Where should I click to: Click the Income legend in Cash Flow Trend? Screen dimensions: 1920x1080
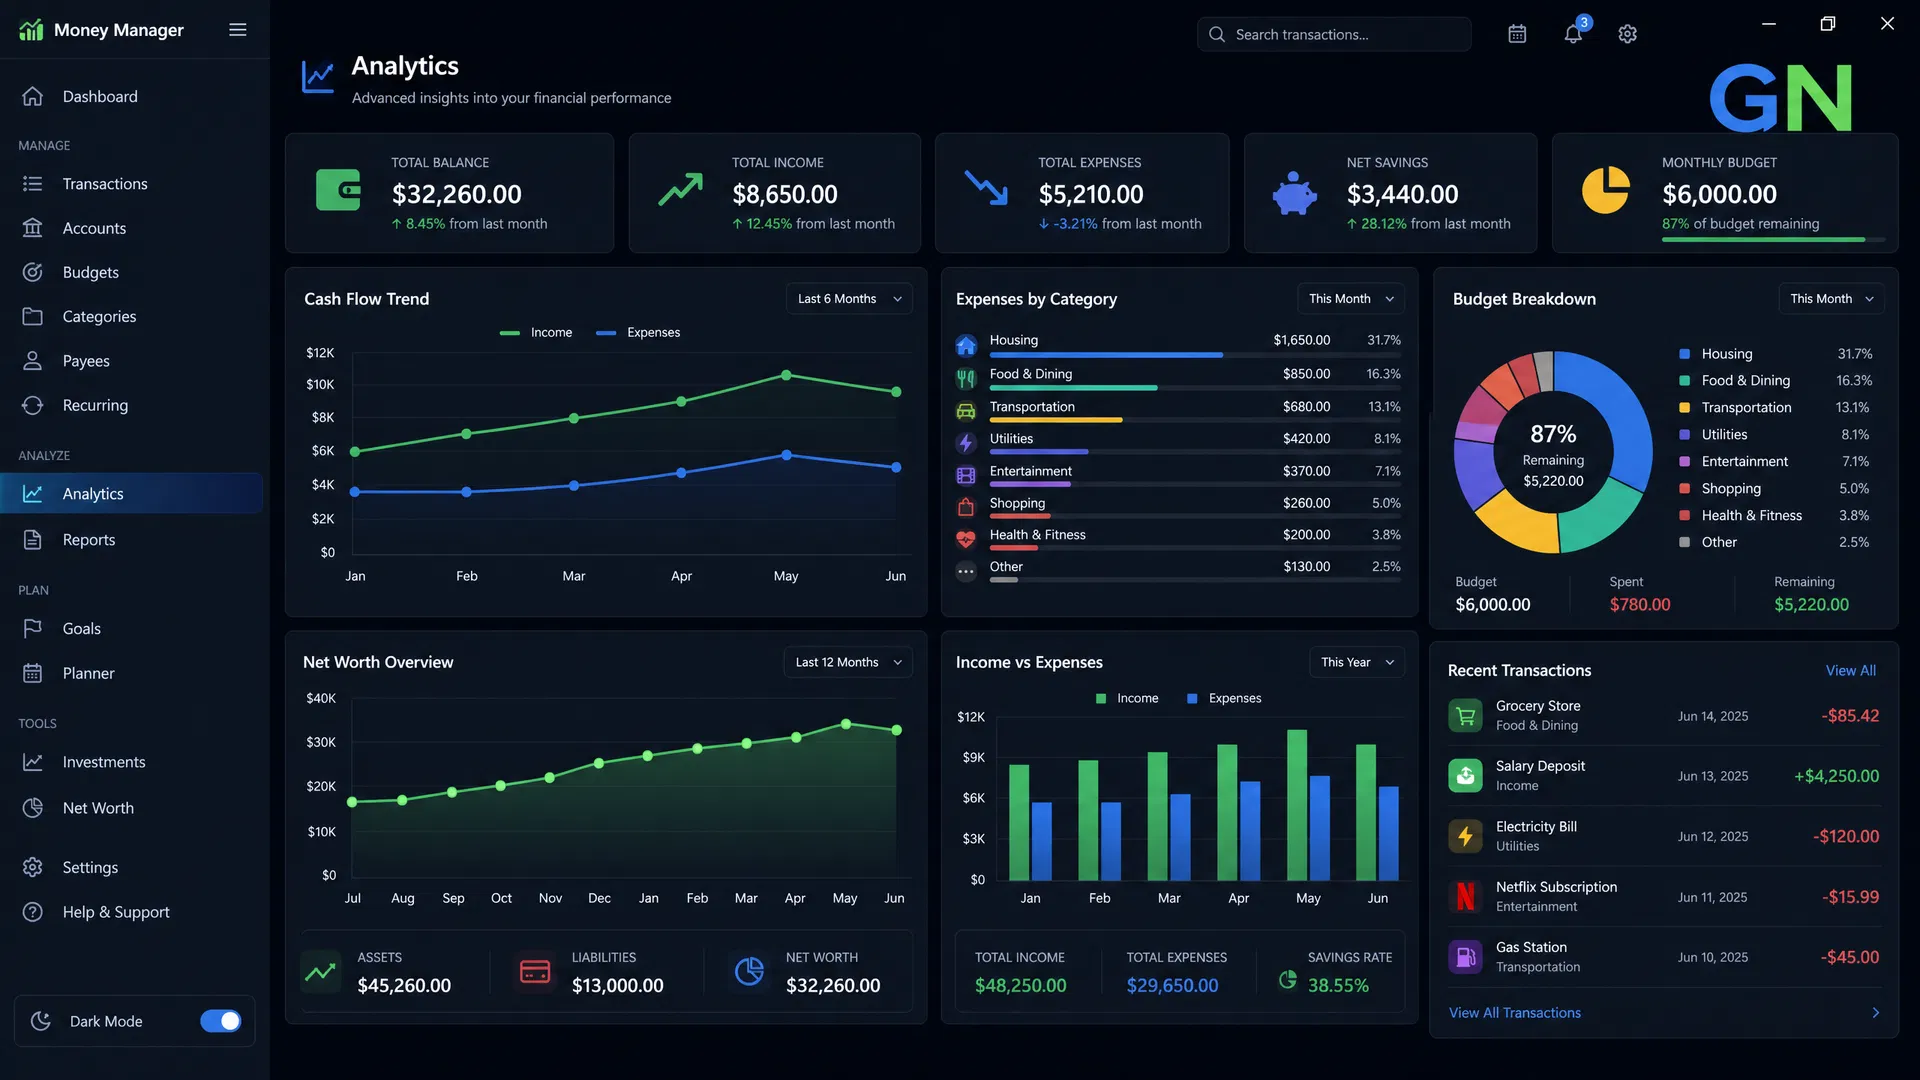[536, 333]
